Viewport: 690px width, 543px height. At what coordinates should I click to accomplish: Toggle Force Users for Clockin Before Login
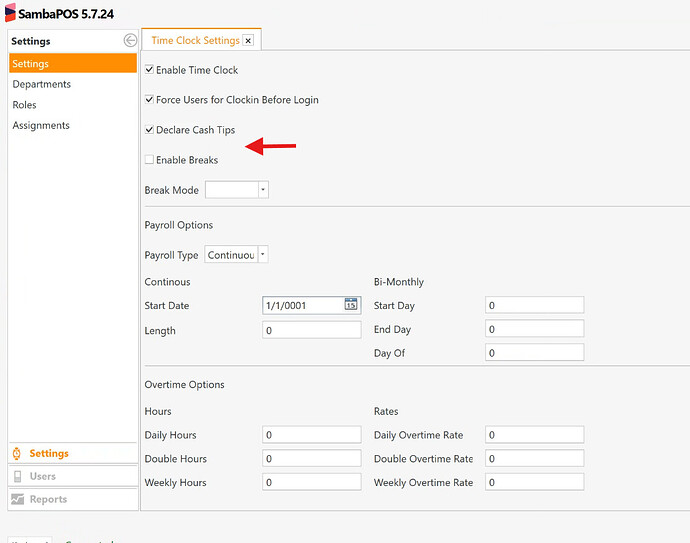pos(150,100)
